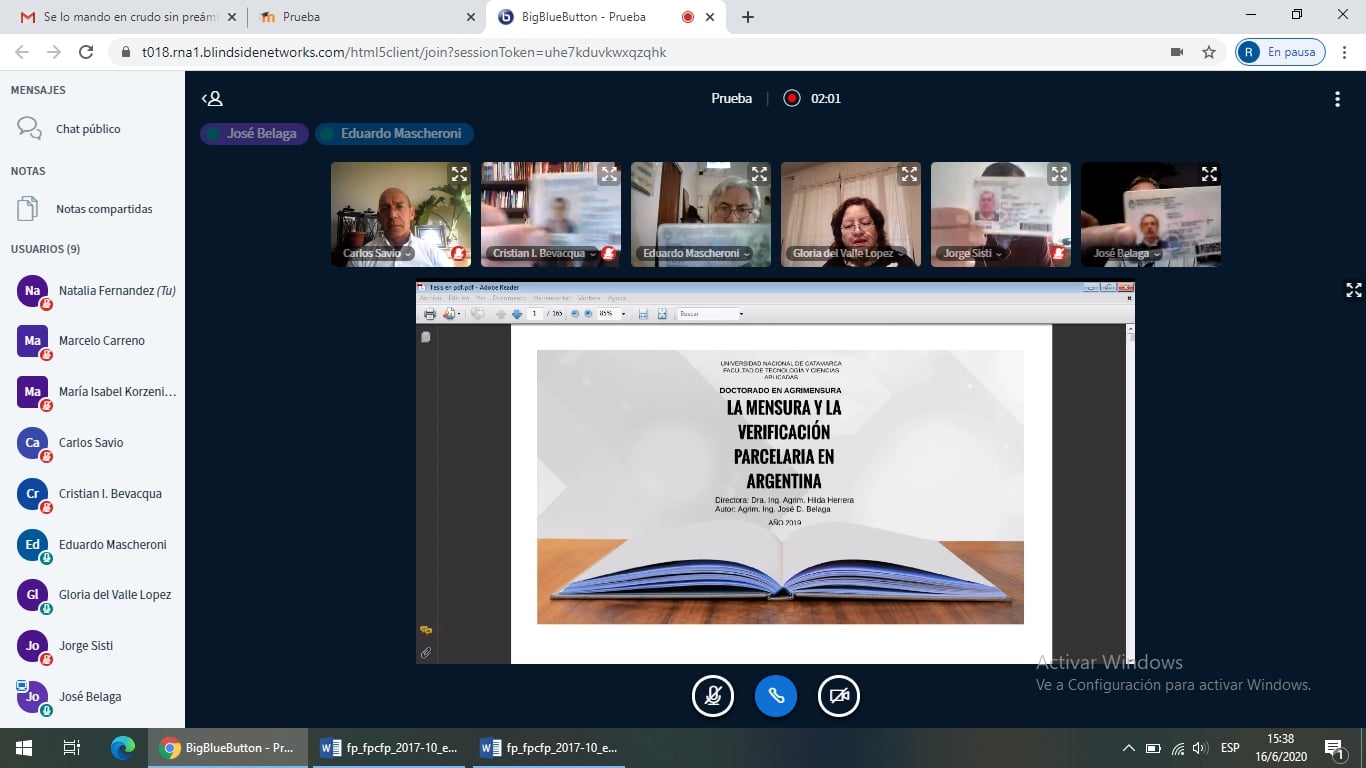Toggle the share webcam button
1366x768 pixels.
pyautogui.click(x=839, y=696)
